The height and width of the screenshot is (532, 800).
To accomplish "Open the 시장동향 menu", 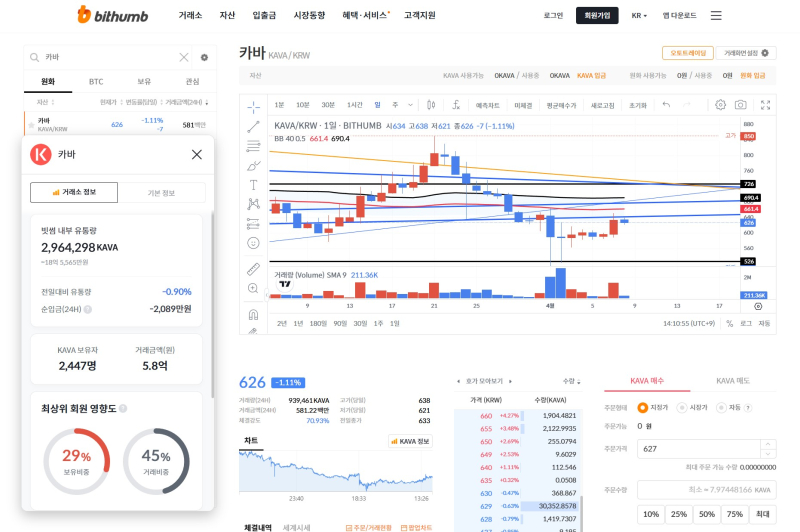I will click(x=309, y=15).
